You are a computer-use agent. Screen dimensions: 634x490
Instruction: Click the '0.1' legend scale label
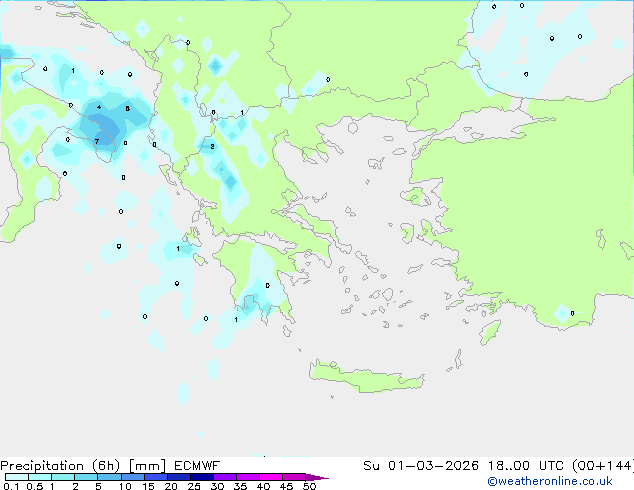tap(11, 486)
